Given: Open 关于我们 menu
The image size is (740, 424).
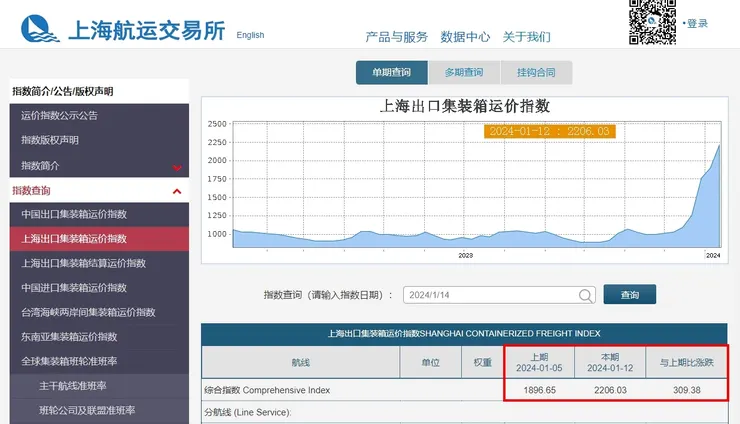Looking at the screenshot, I should [x=526, y=37].
